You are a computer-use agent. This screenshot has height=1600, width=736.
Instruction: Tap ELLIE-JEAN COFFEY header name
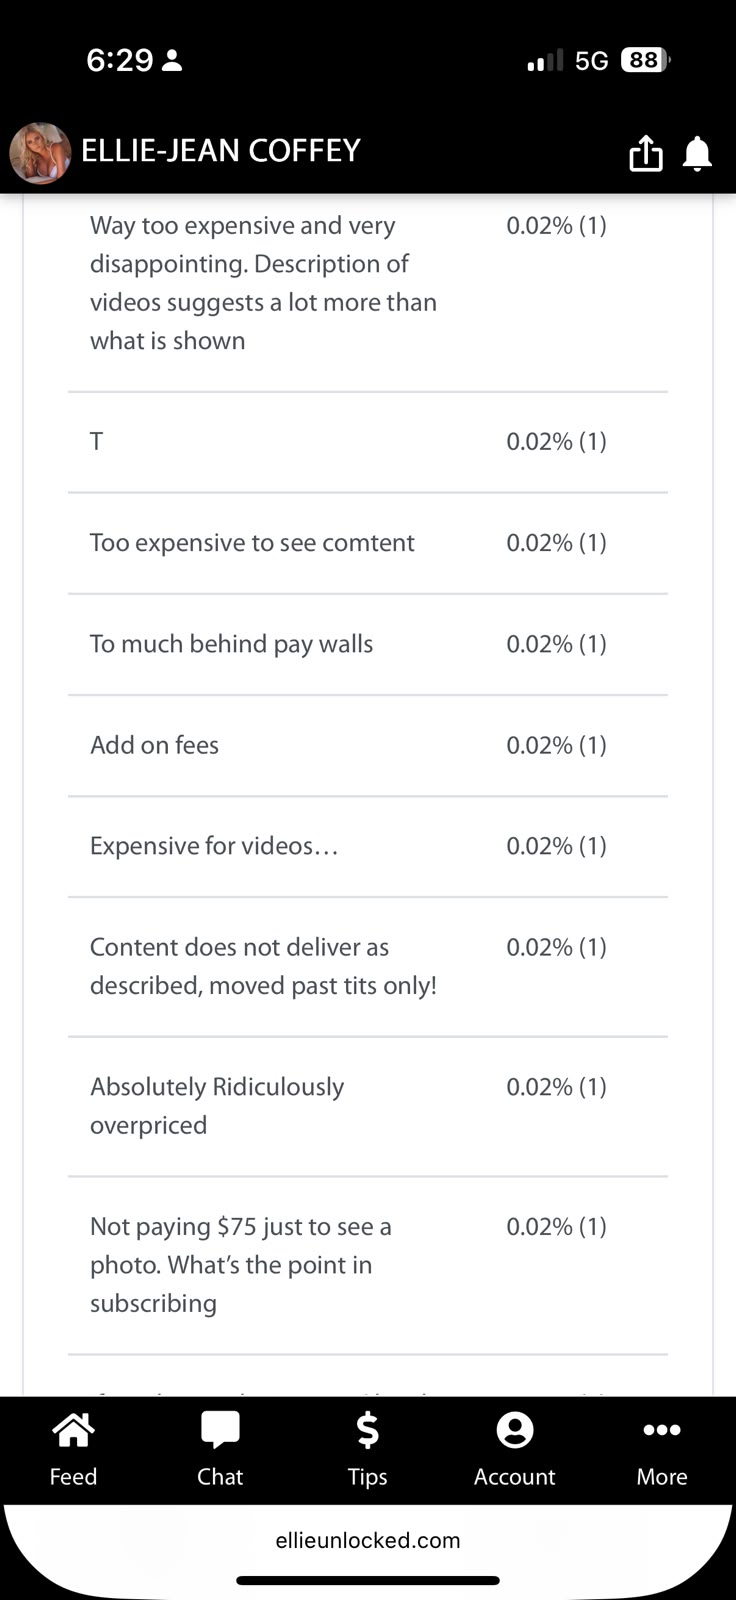tap(220, 151)
